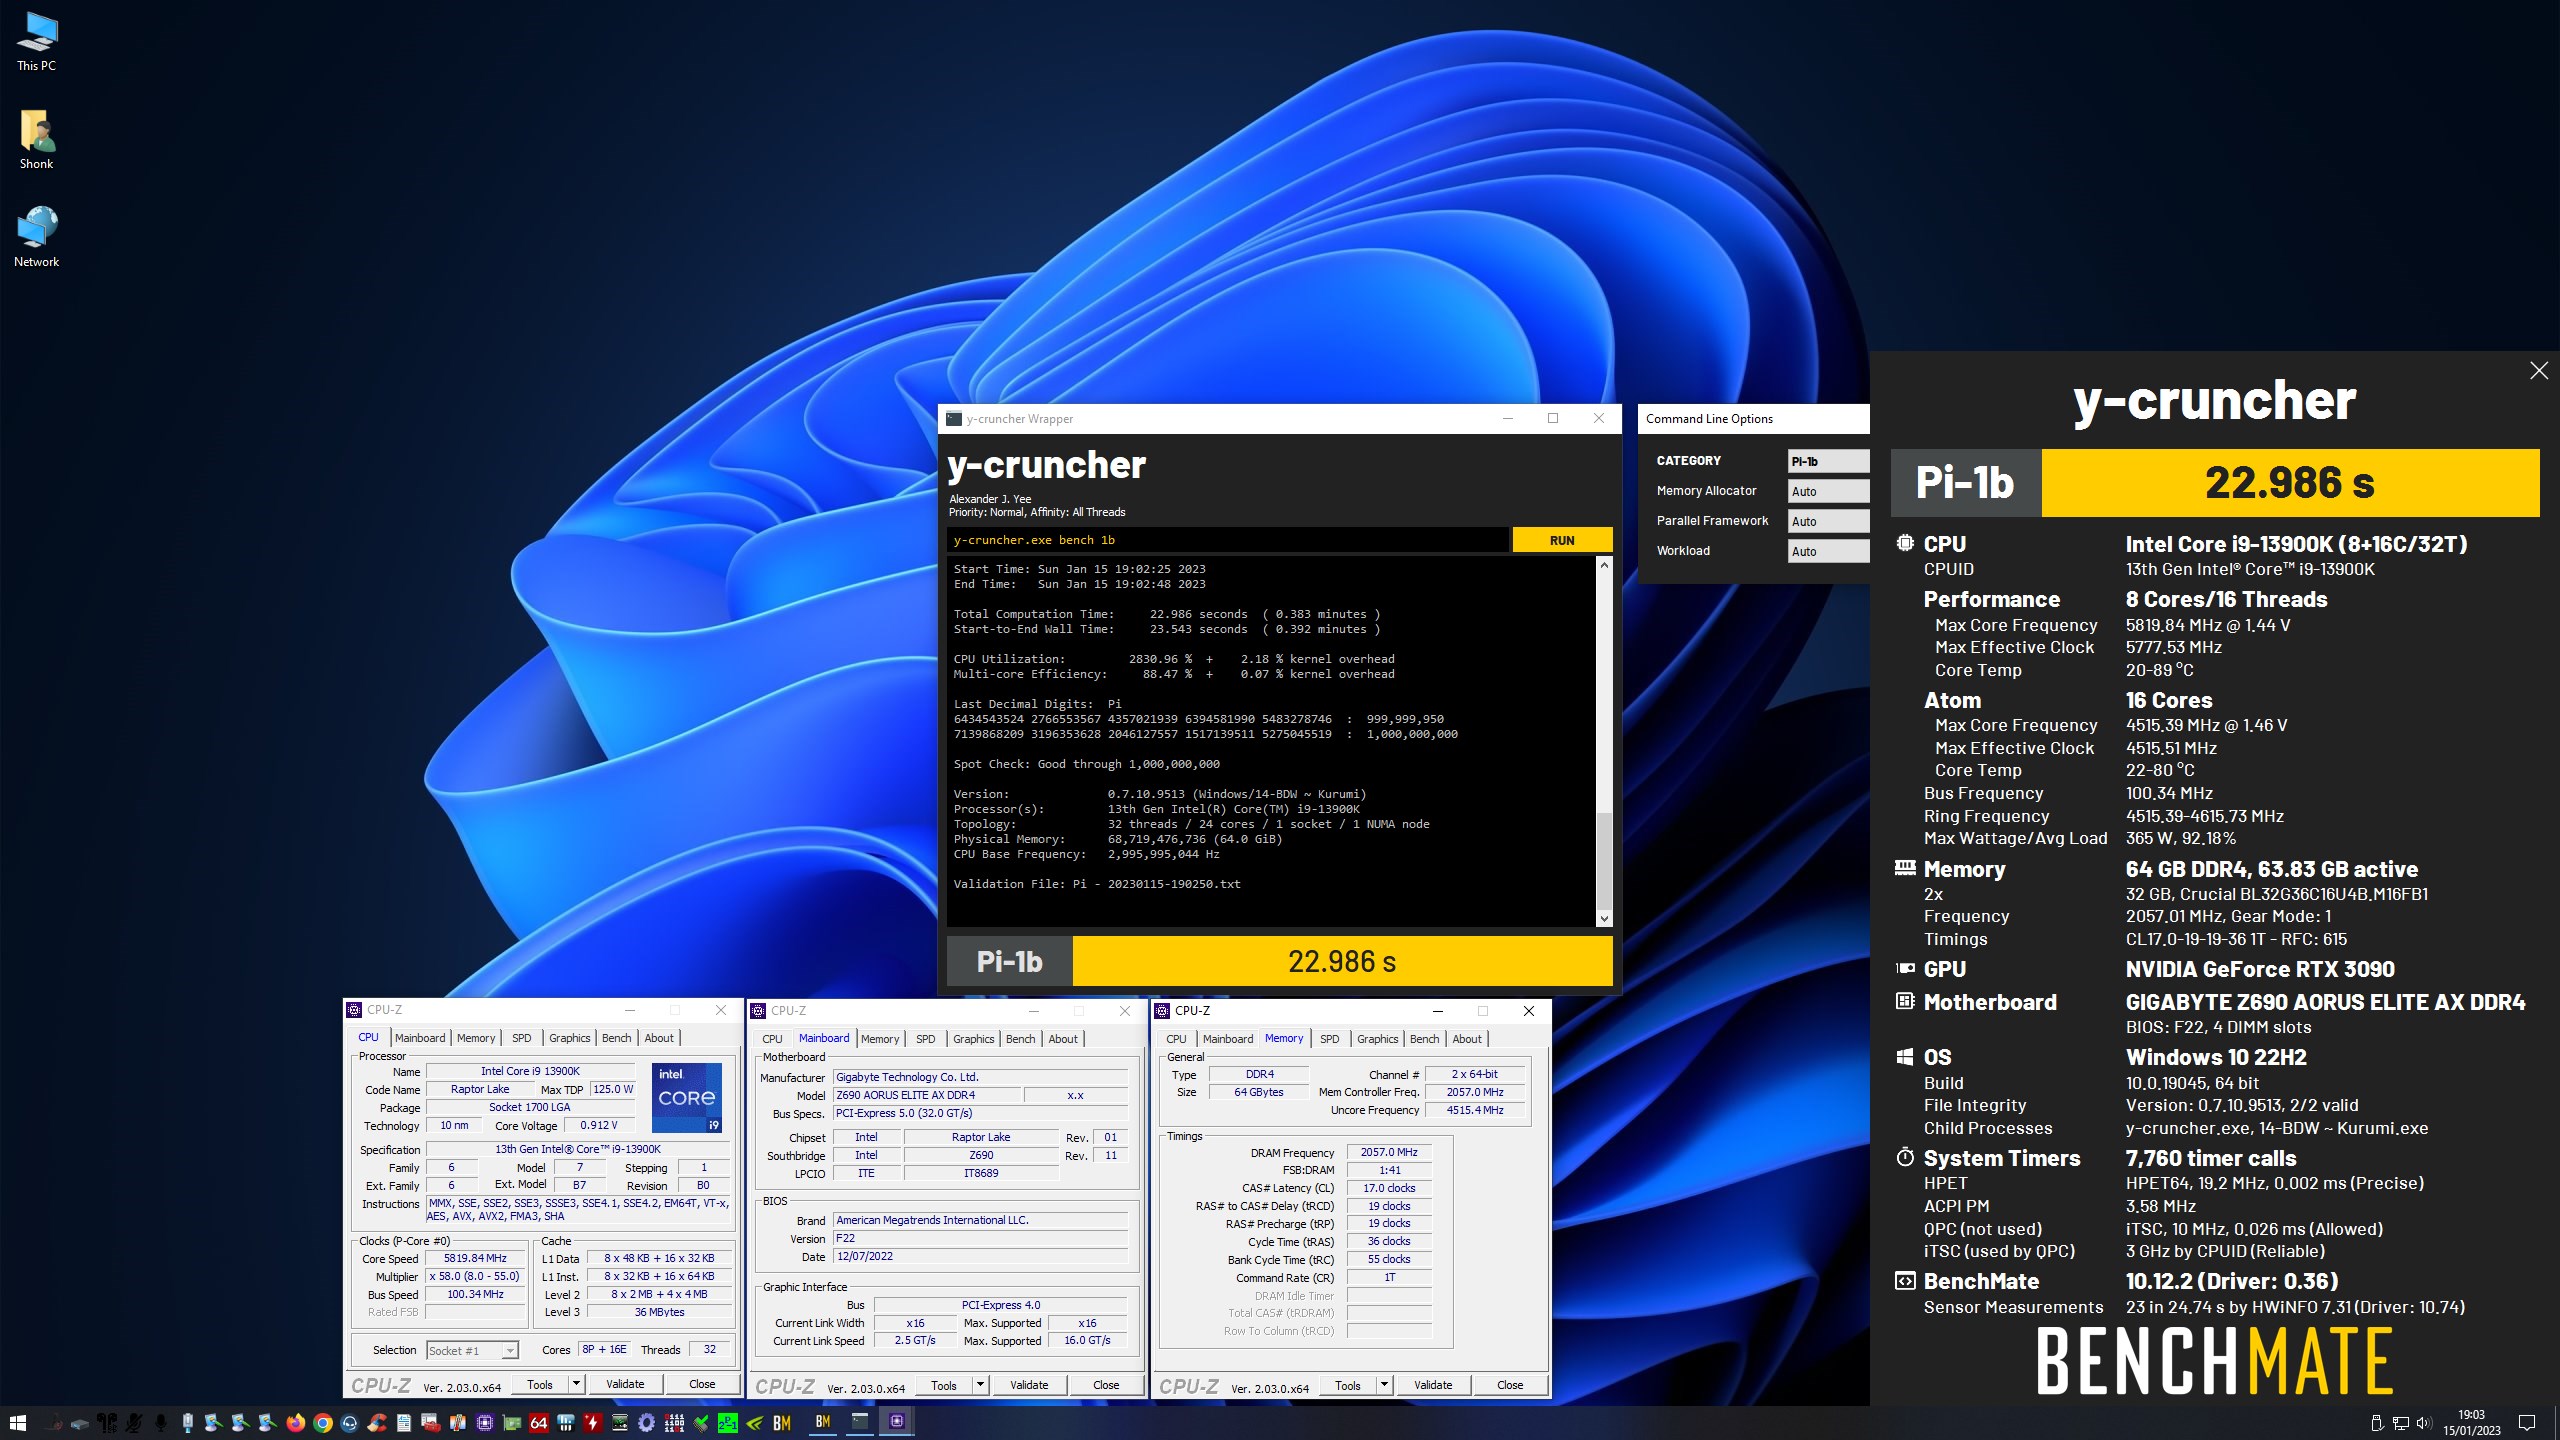Click the taskbar clock showing 19:03
Screen dimensions: 2560x1440
click(x=2471, y=1423)
